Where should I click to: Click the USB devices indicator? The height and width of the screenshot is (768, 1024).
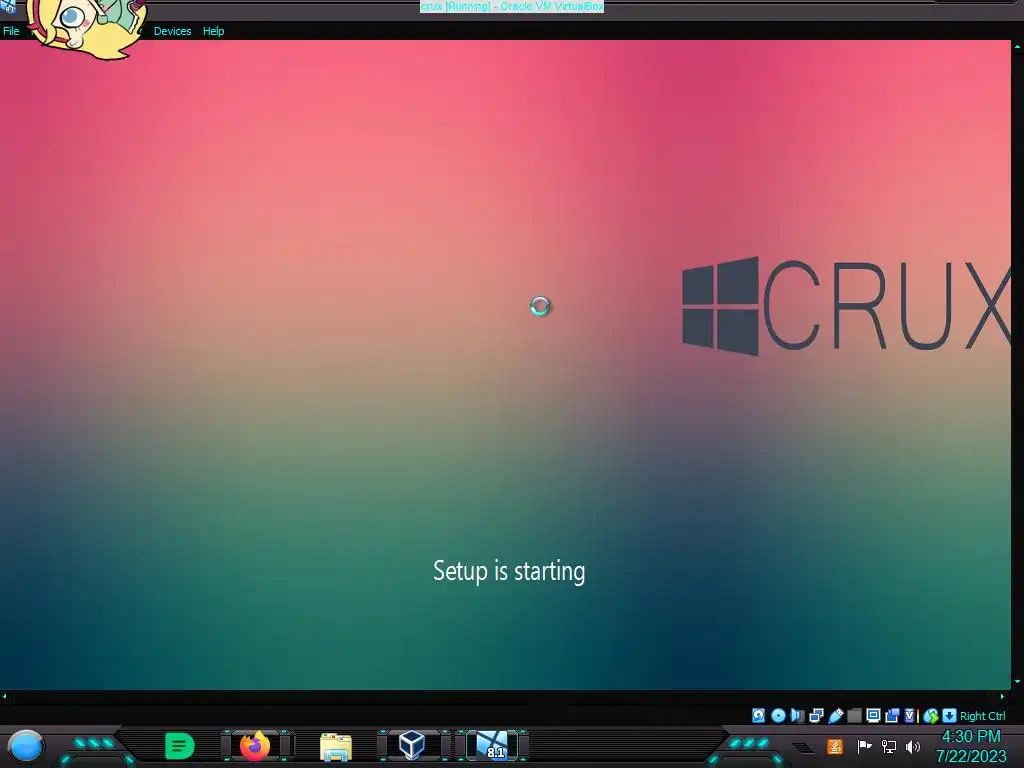coord(836,716)
